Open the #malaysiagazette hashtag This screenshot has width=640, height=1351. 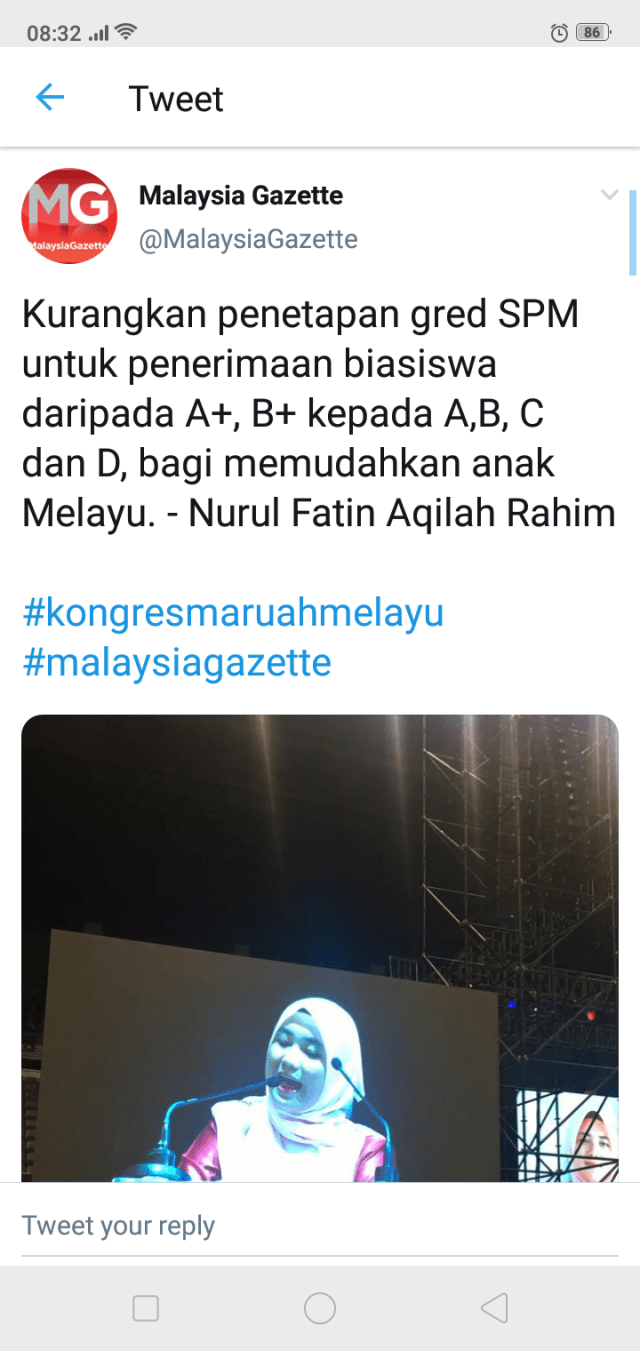[x=177, y=662]
